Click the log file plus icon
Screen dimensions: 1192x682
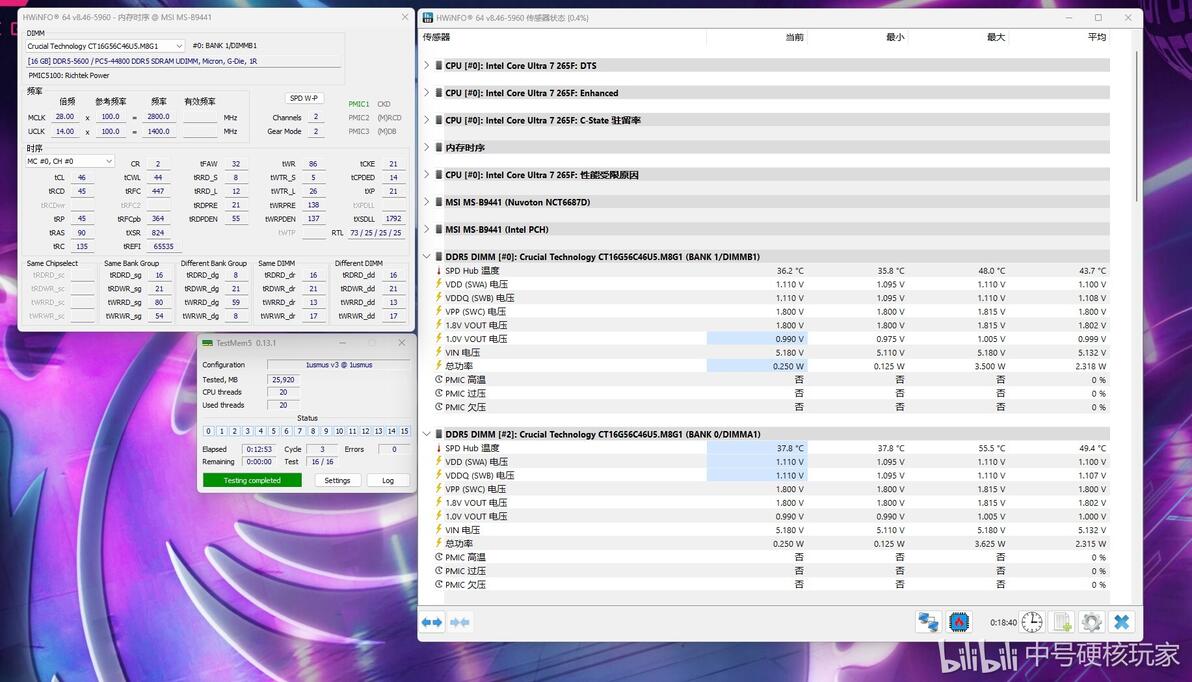(1062, 622)
